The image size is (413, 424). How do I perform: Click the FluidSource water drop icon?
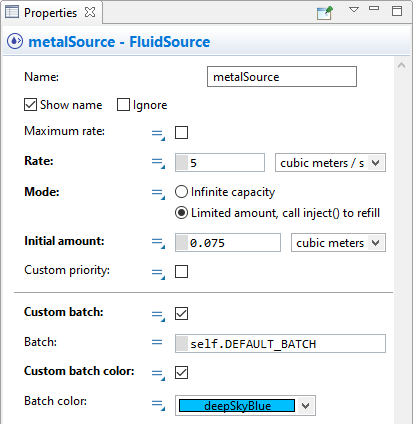point(15,41)
